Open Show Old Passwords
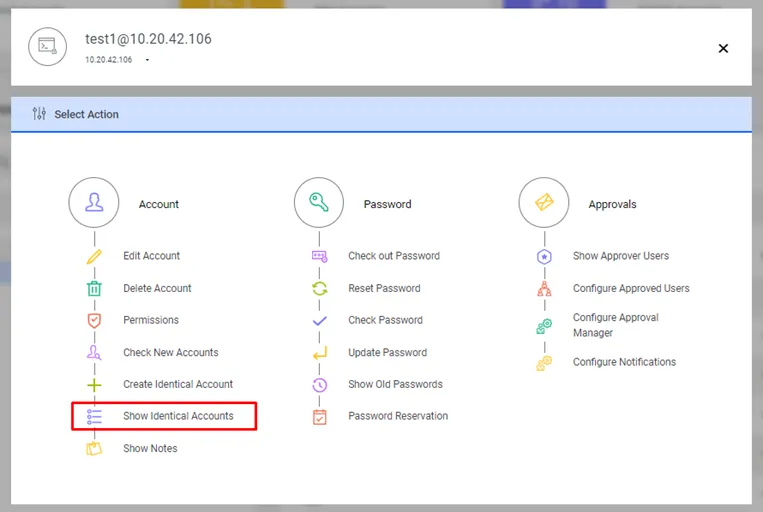Viewport: 763px width, 512px height. [x=396, y=384]
